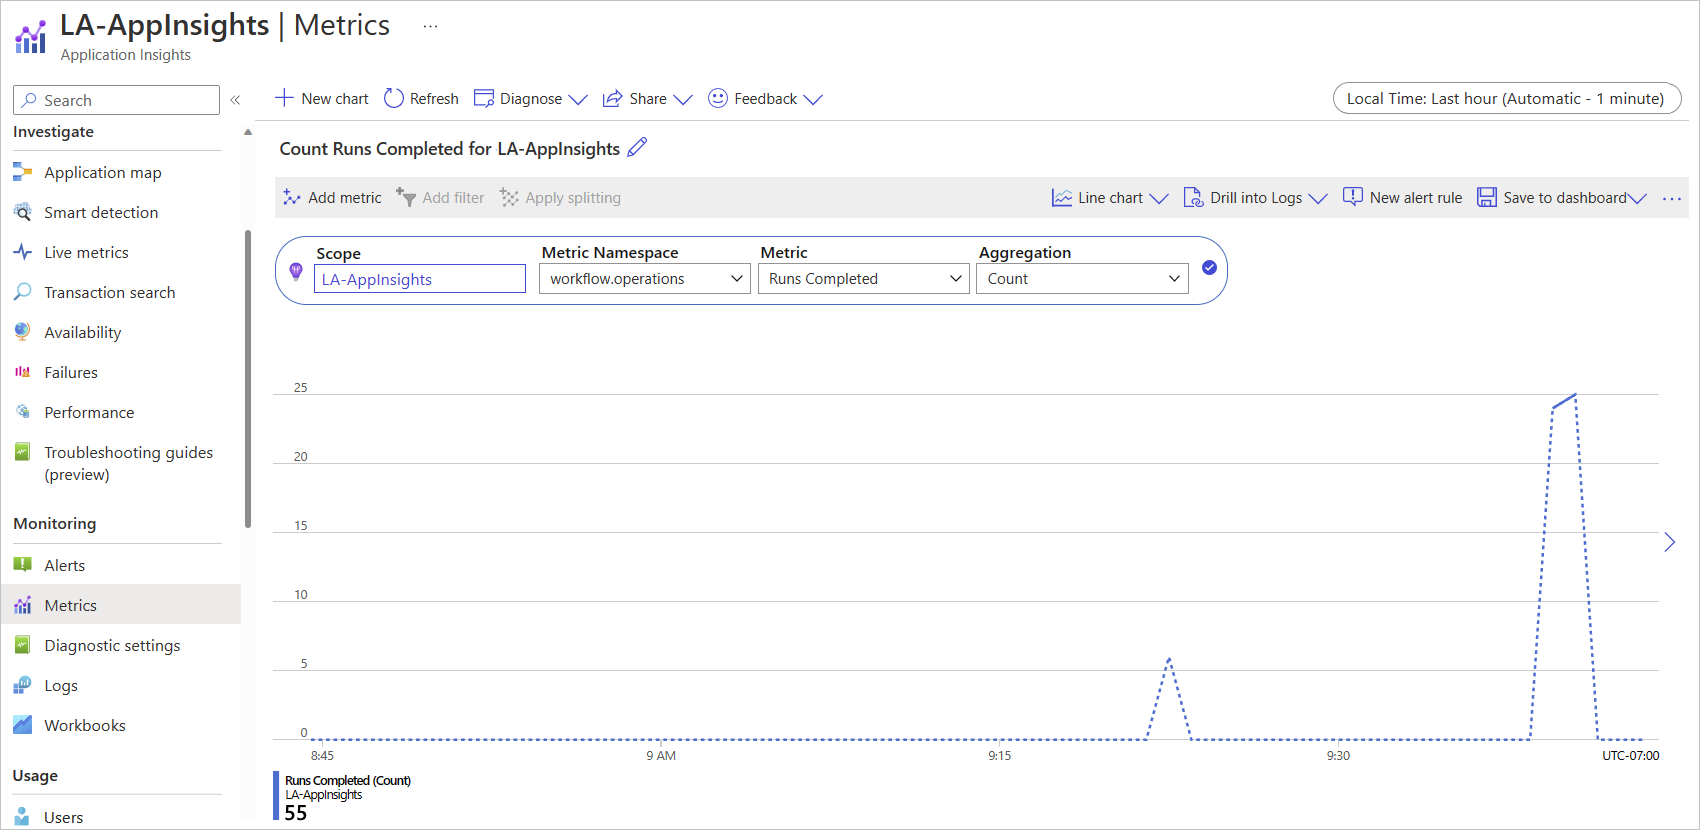The width and height of the screenshot is (1700, 830).
Task: Collapse the sidebar with the double-chevron icon
Action: pos(235,100)
